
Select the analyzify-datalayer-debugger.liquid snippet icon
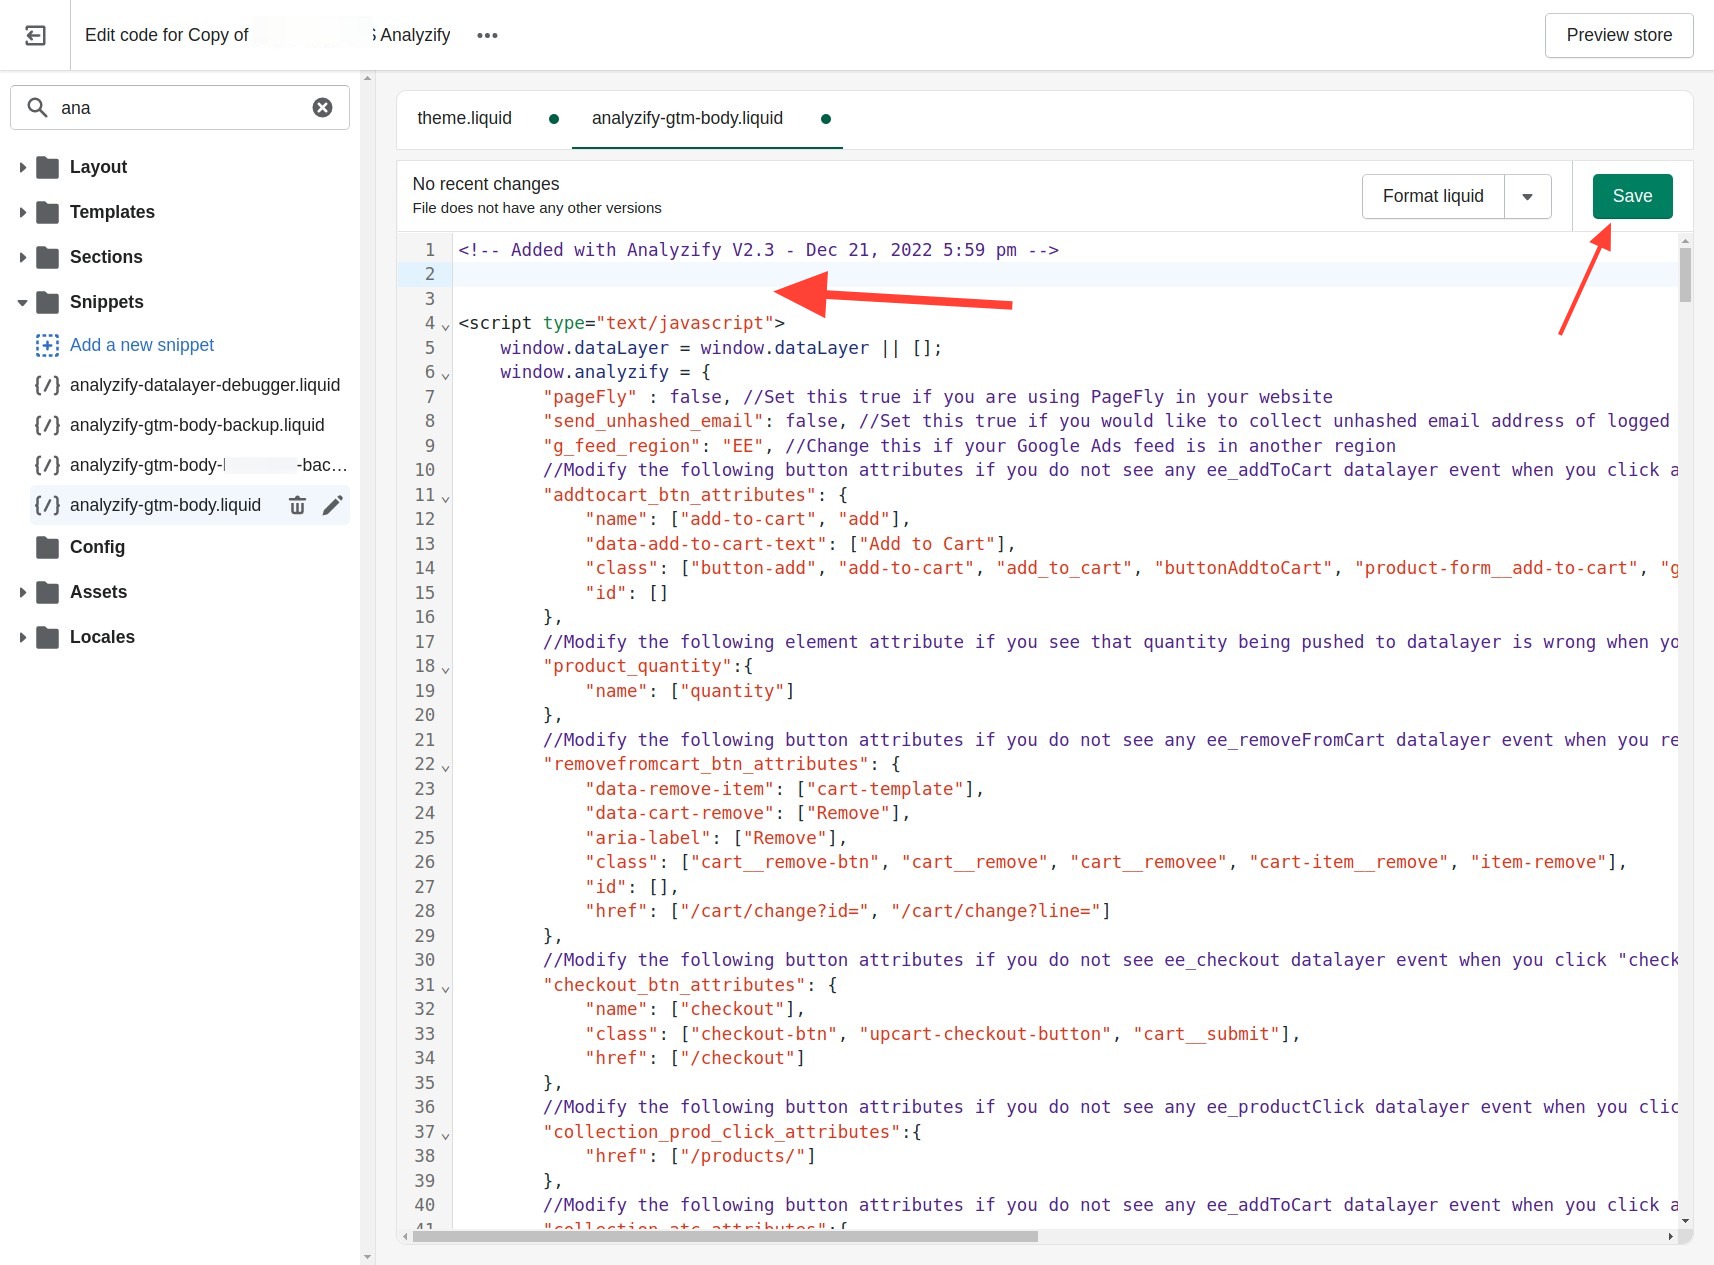coord(46,384)
